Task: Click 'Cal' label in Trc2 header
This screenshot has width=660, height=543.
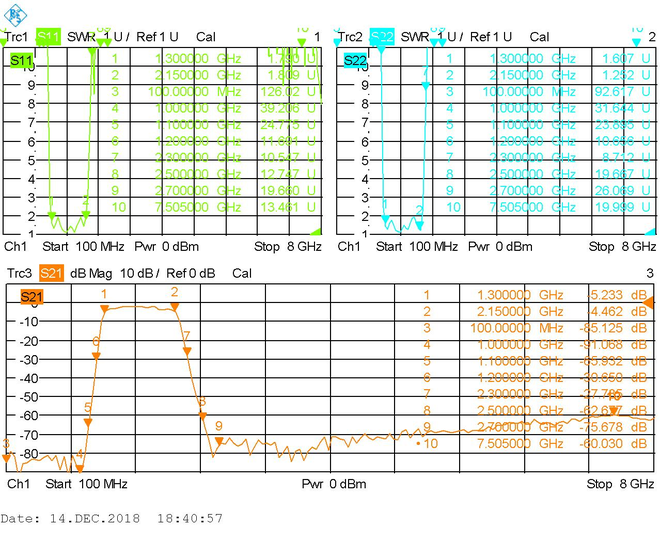Action: (540, 37)
